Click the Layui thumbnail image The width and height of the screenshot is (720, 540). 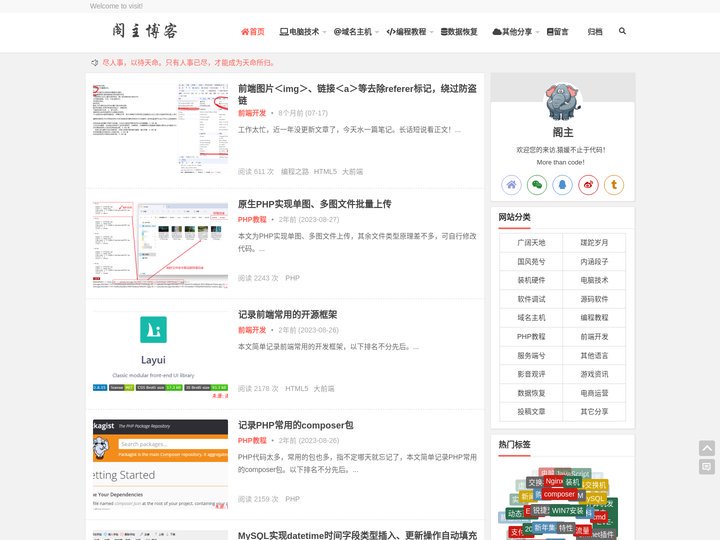(x=160, y=355)
